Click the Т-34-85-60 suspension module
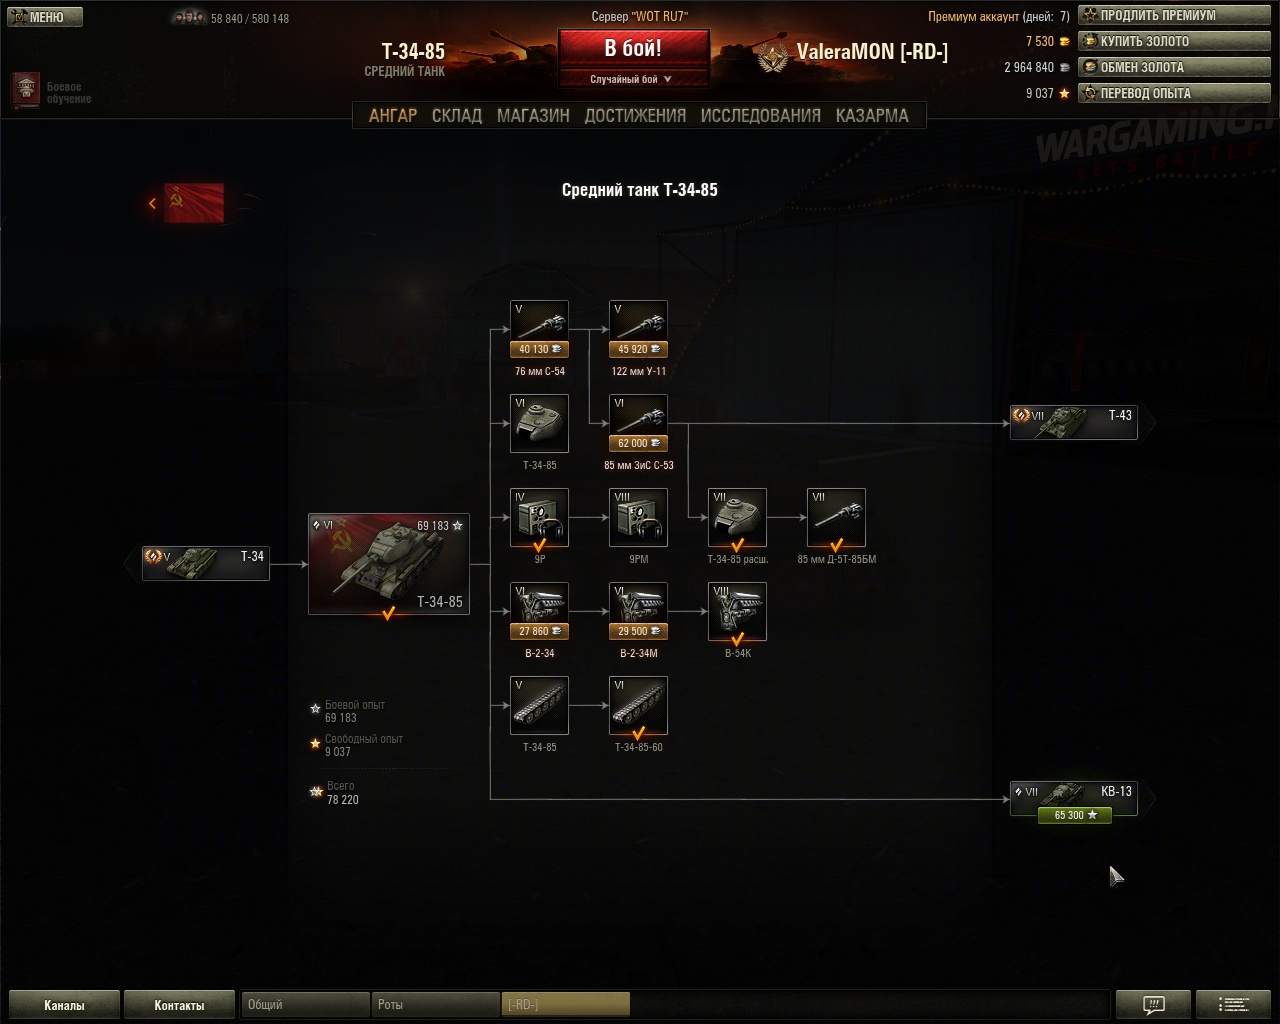The width and height of the screenshot is (1280, 1024). (x=638, y=706)
